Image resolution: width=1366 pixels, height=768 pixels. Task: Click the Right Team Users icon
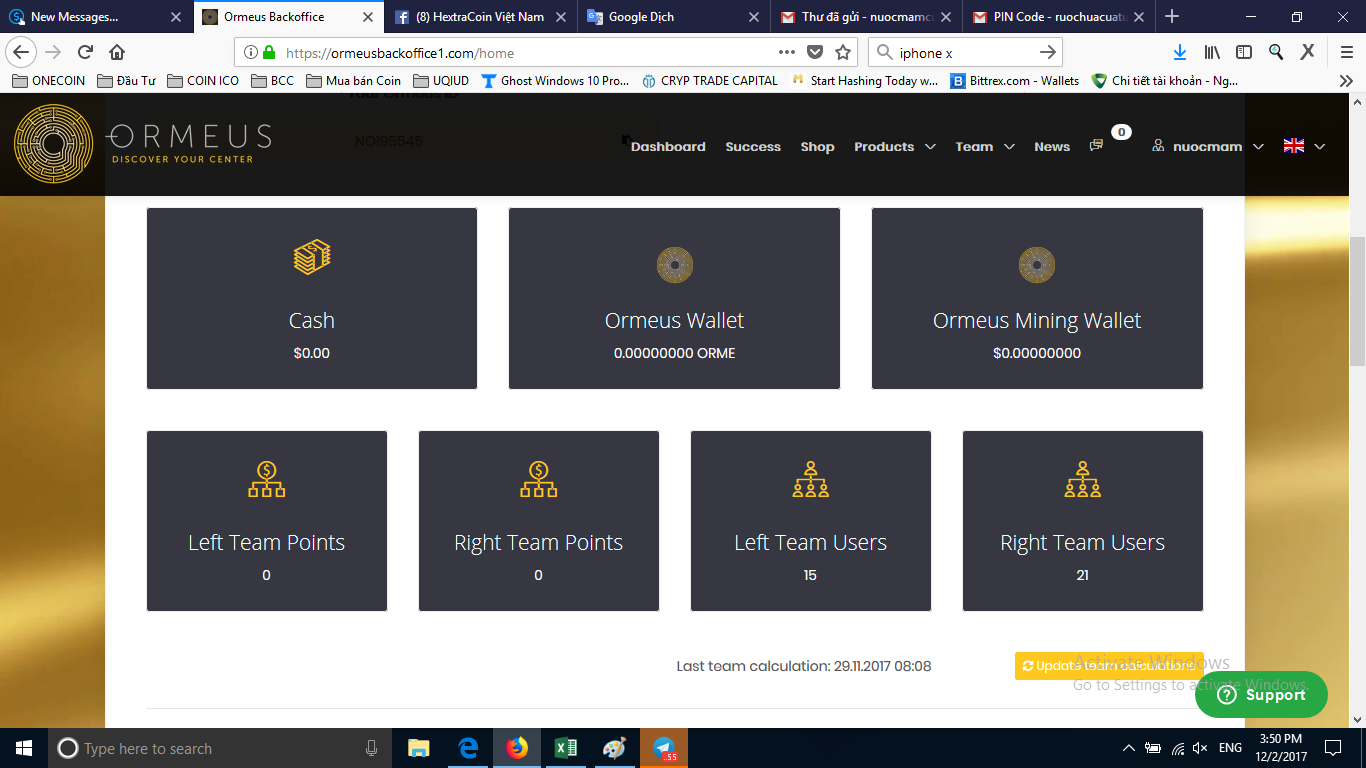click(1083, 479)
